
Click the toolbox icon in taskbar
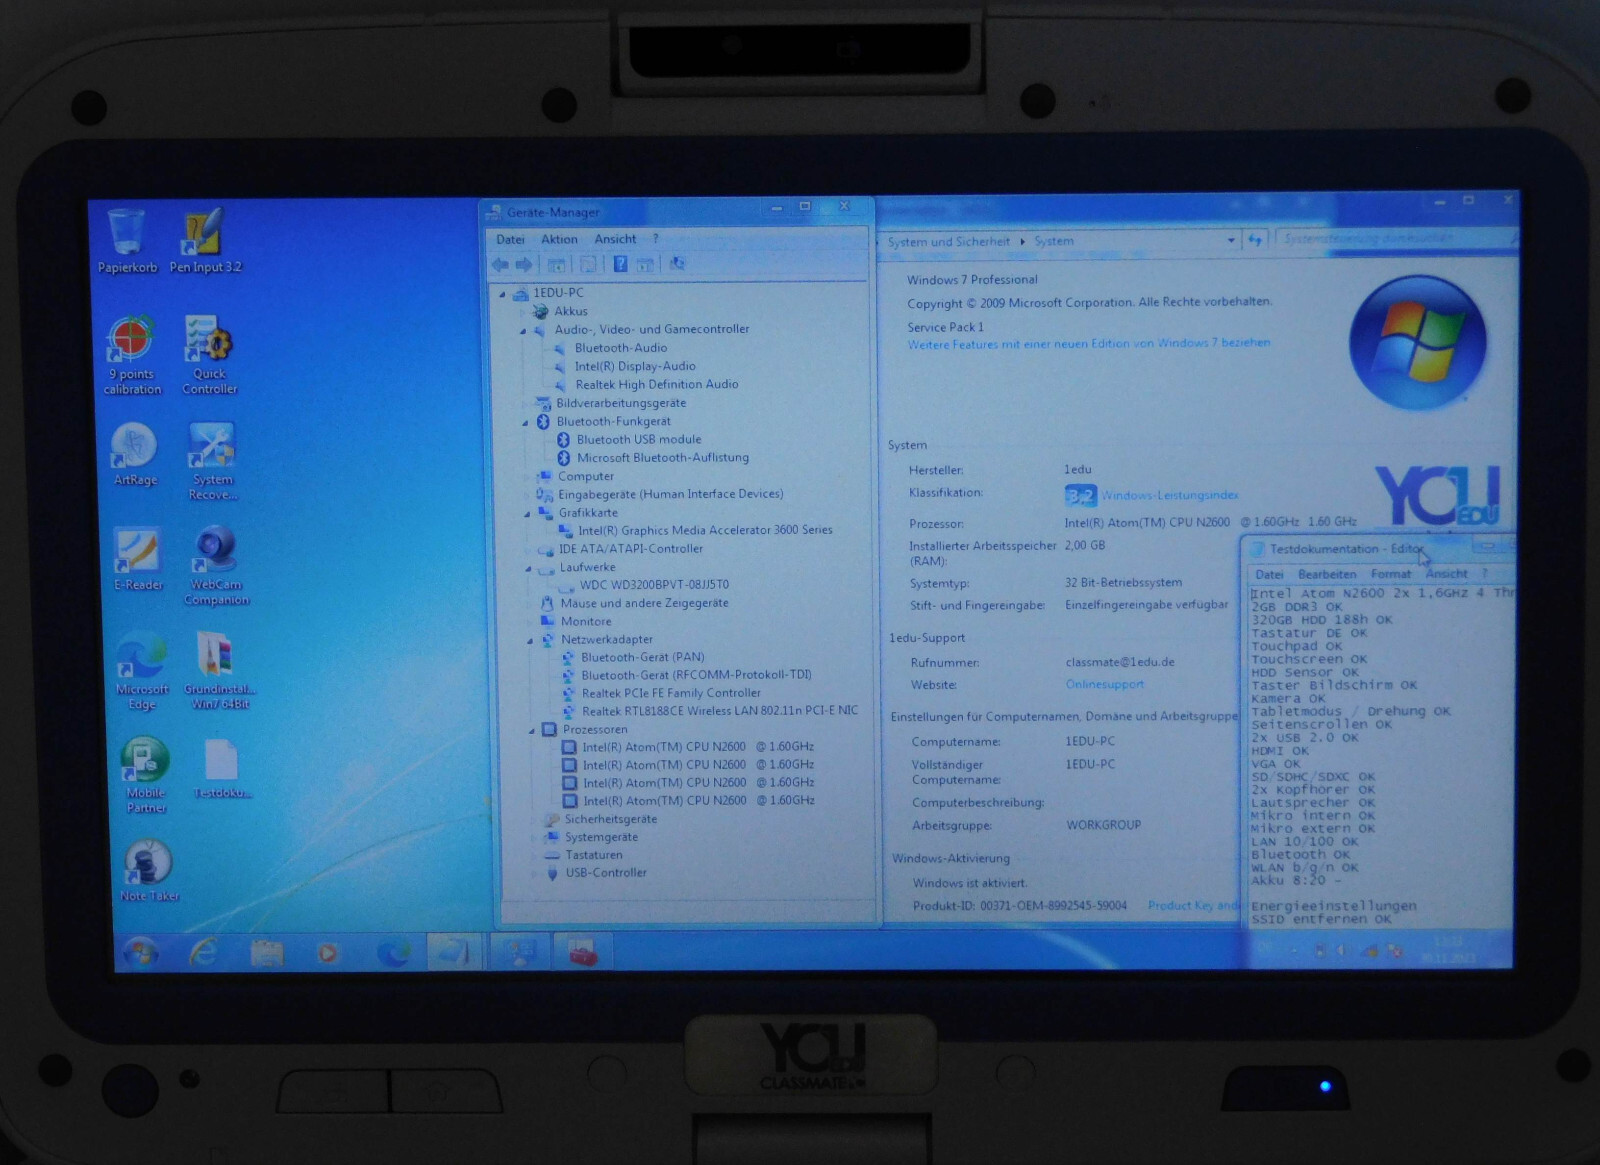tap(582, 952)
